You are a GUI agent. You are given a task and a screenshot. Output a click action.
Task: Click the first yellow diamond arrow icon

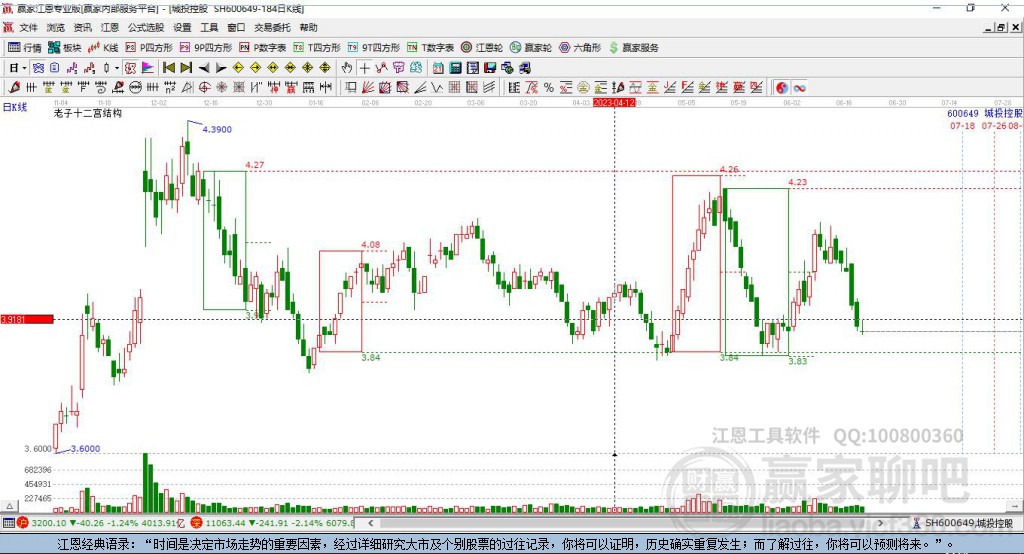point(238,68)
